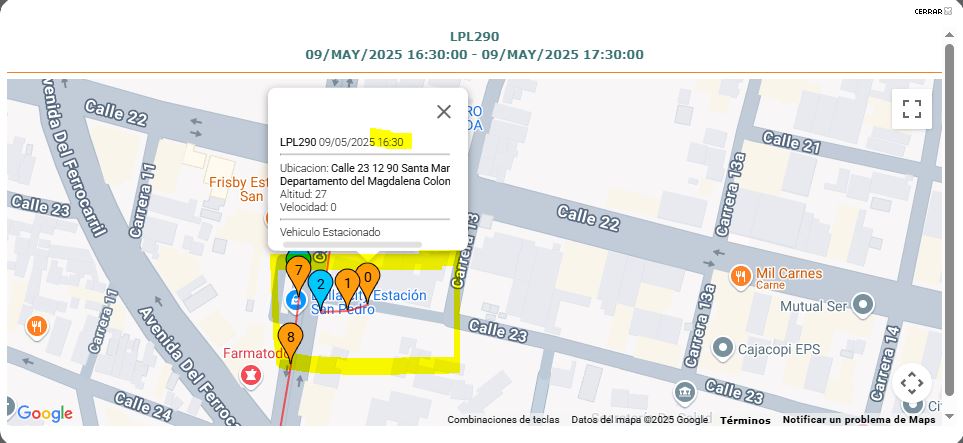Click orange marker number 0
The image size is (963, 443).
pos(367,278)
